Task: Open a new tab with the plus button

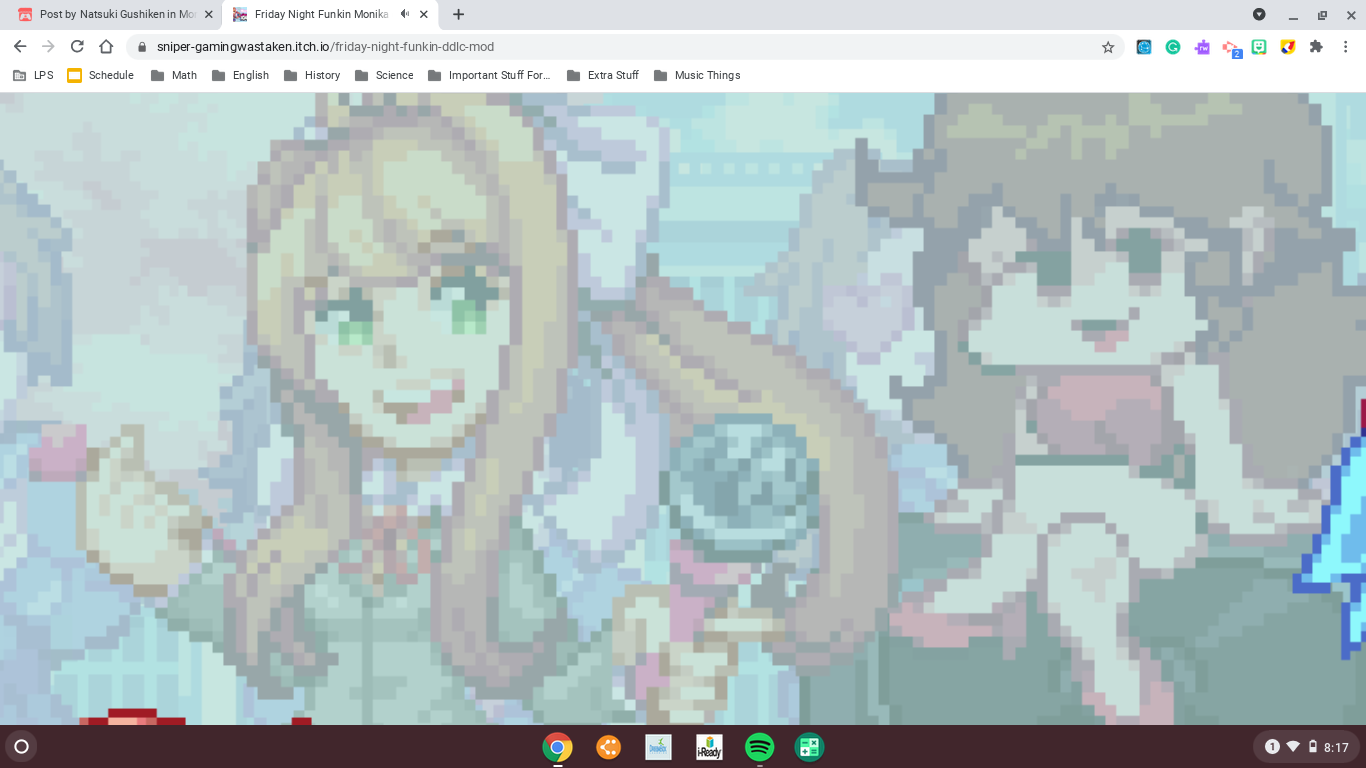Action: click(x=458, y=14)
